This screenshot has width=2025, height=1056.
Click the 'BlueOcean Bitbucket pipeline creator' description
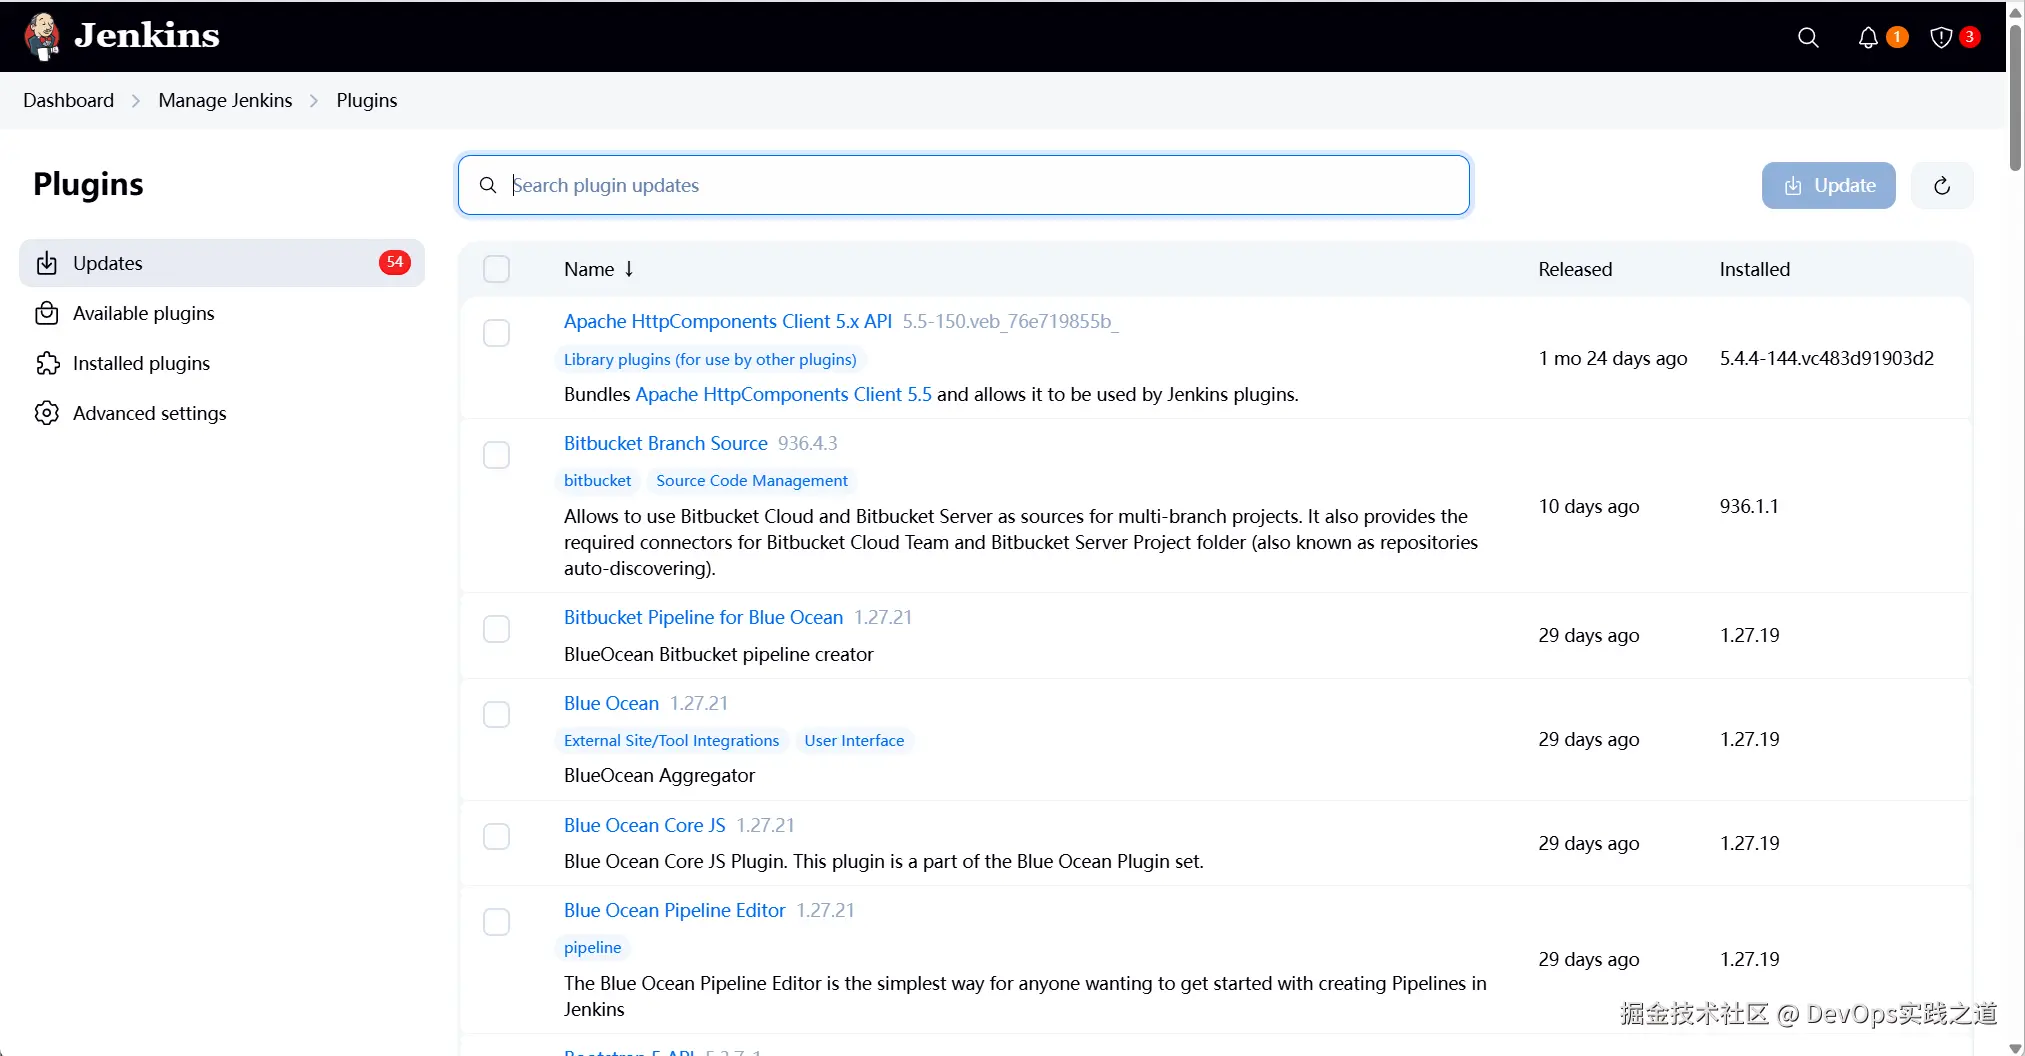719,654
